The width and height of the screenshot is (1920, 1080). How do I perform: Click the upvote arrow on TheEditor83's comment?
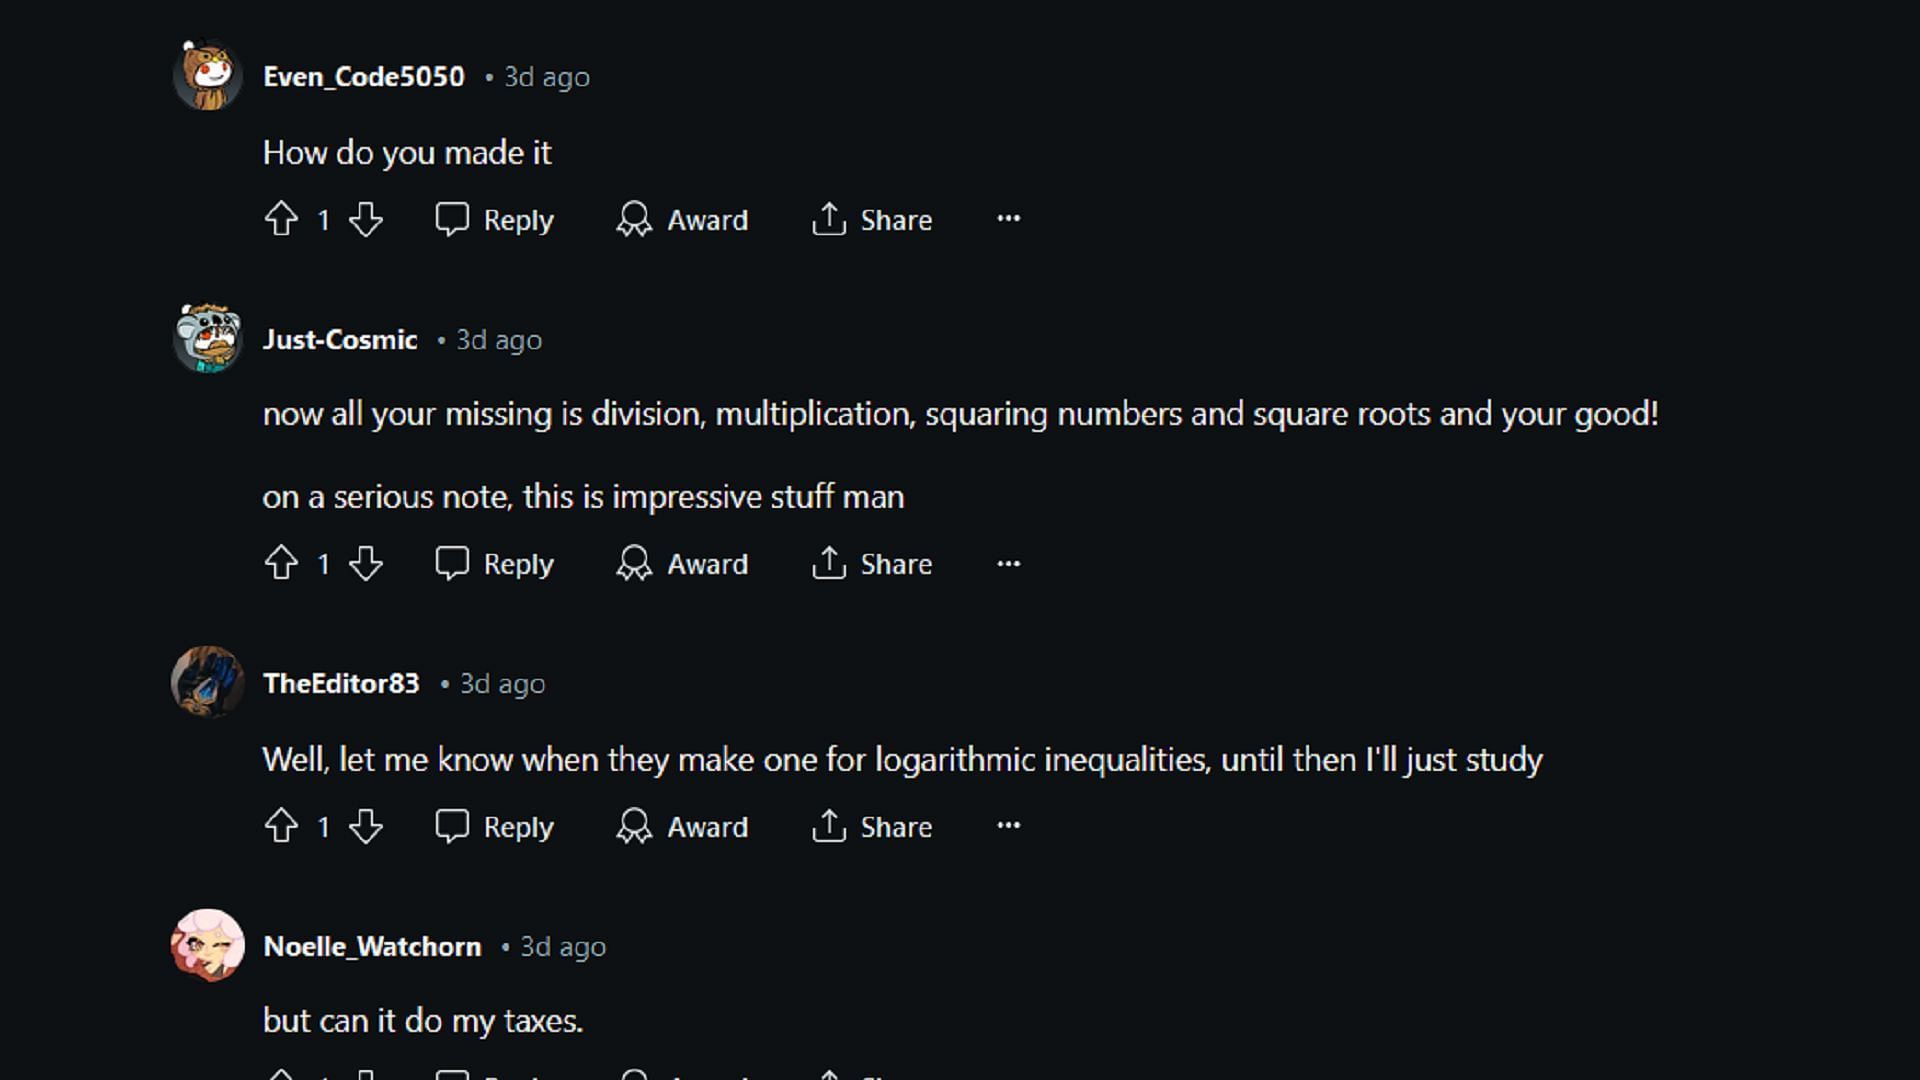[x=281, y=827]
